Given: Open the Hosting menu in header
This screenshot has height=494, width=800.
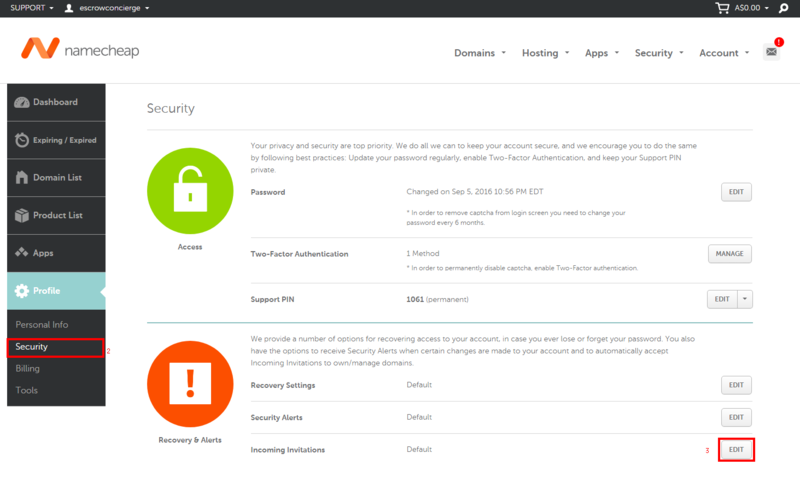Looking at the screenshot, I should [545, 53].
